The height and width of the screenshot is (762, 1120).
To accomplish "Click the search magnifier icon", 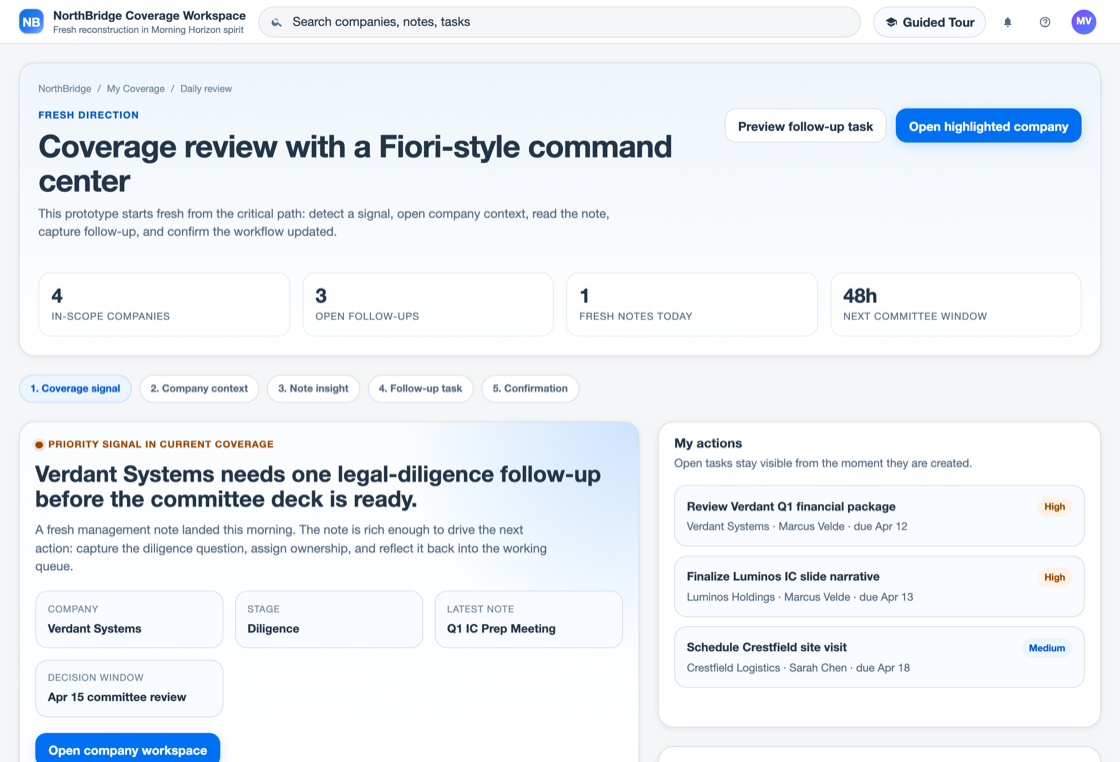I will [x=276, y=22].
